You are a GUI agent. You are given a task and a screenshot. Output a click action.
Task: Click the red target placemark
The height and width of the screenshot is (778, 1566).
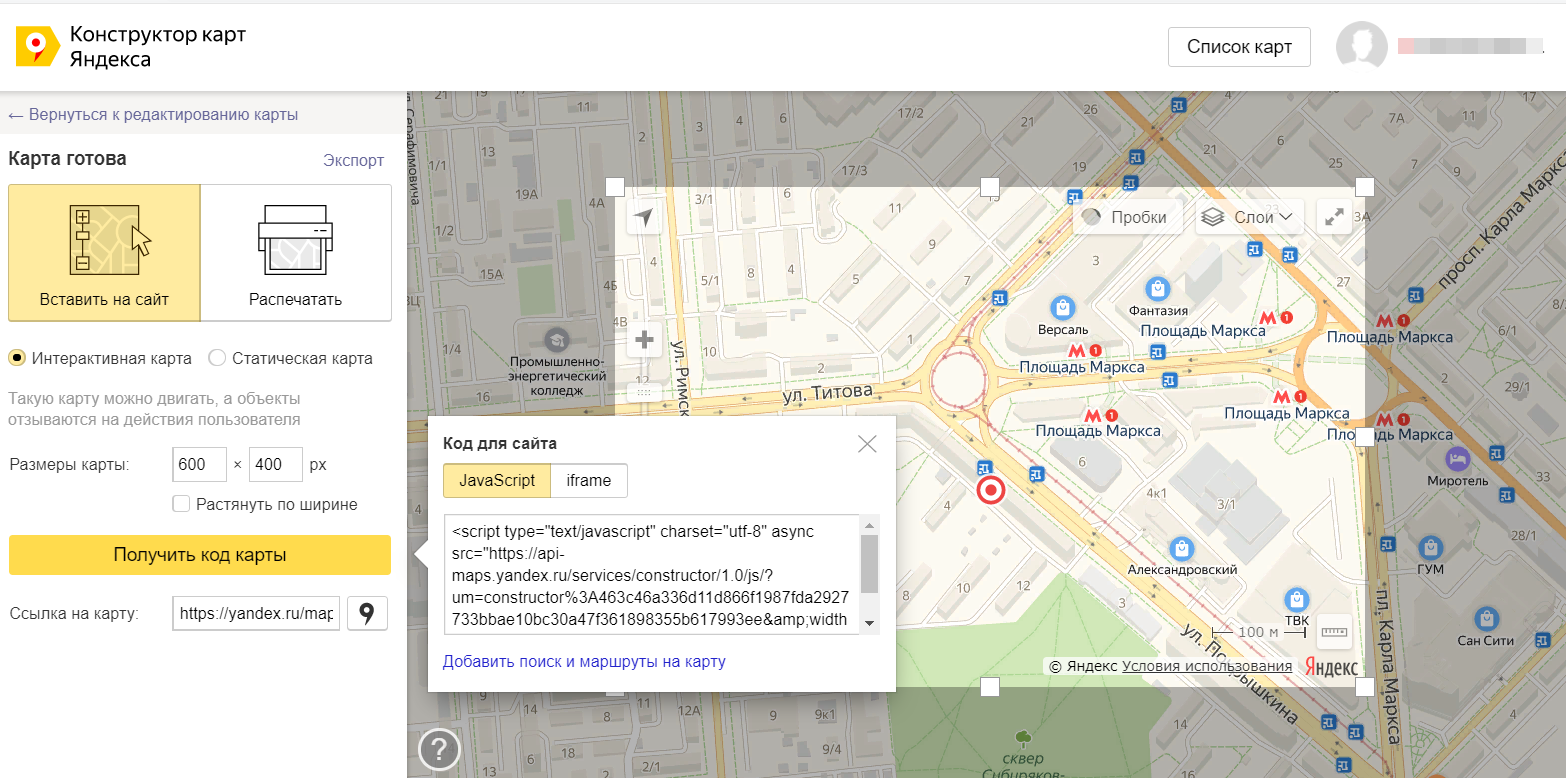pyautogui.click(x=991, y=490)
